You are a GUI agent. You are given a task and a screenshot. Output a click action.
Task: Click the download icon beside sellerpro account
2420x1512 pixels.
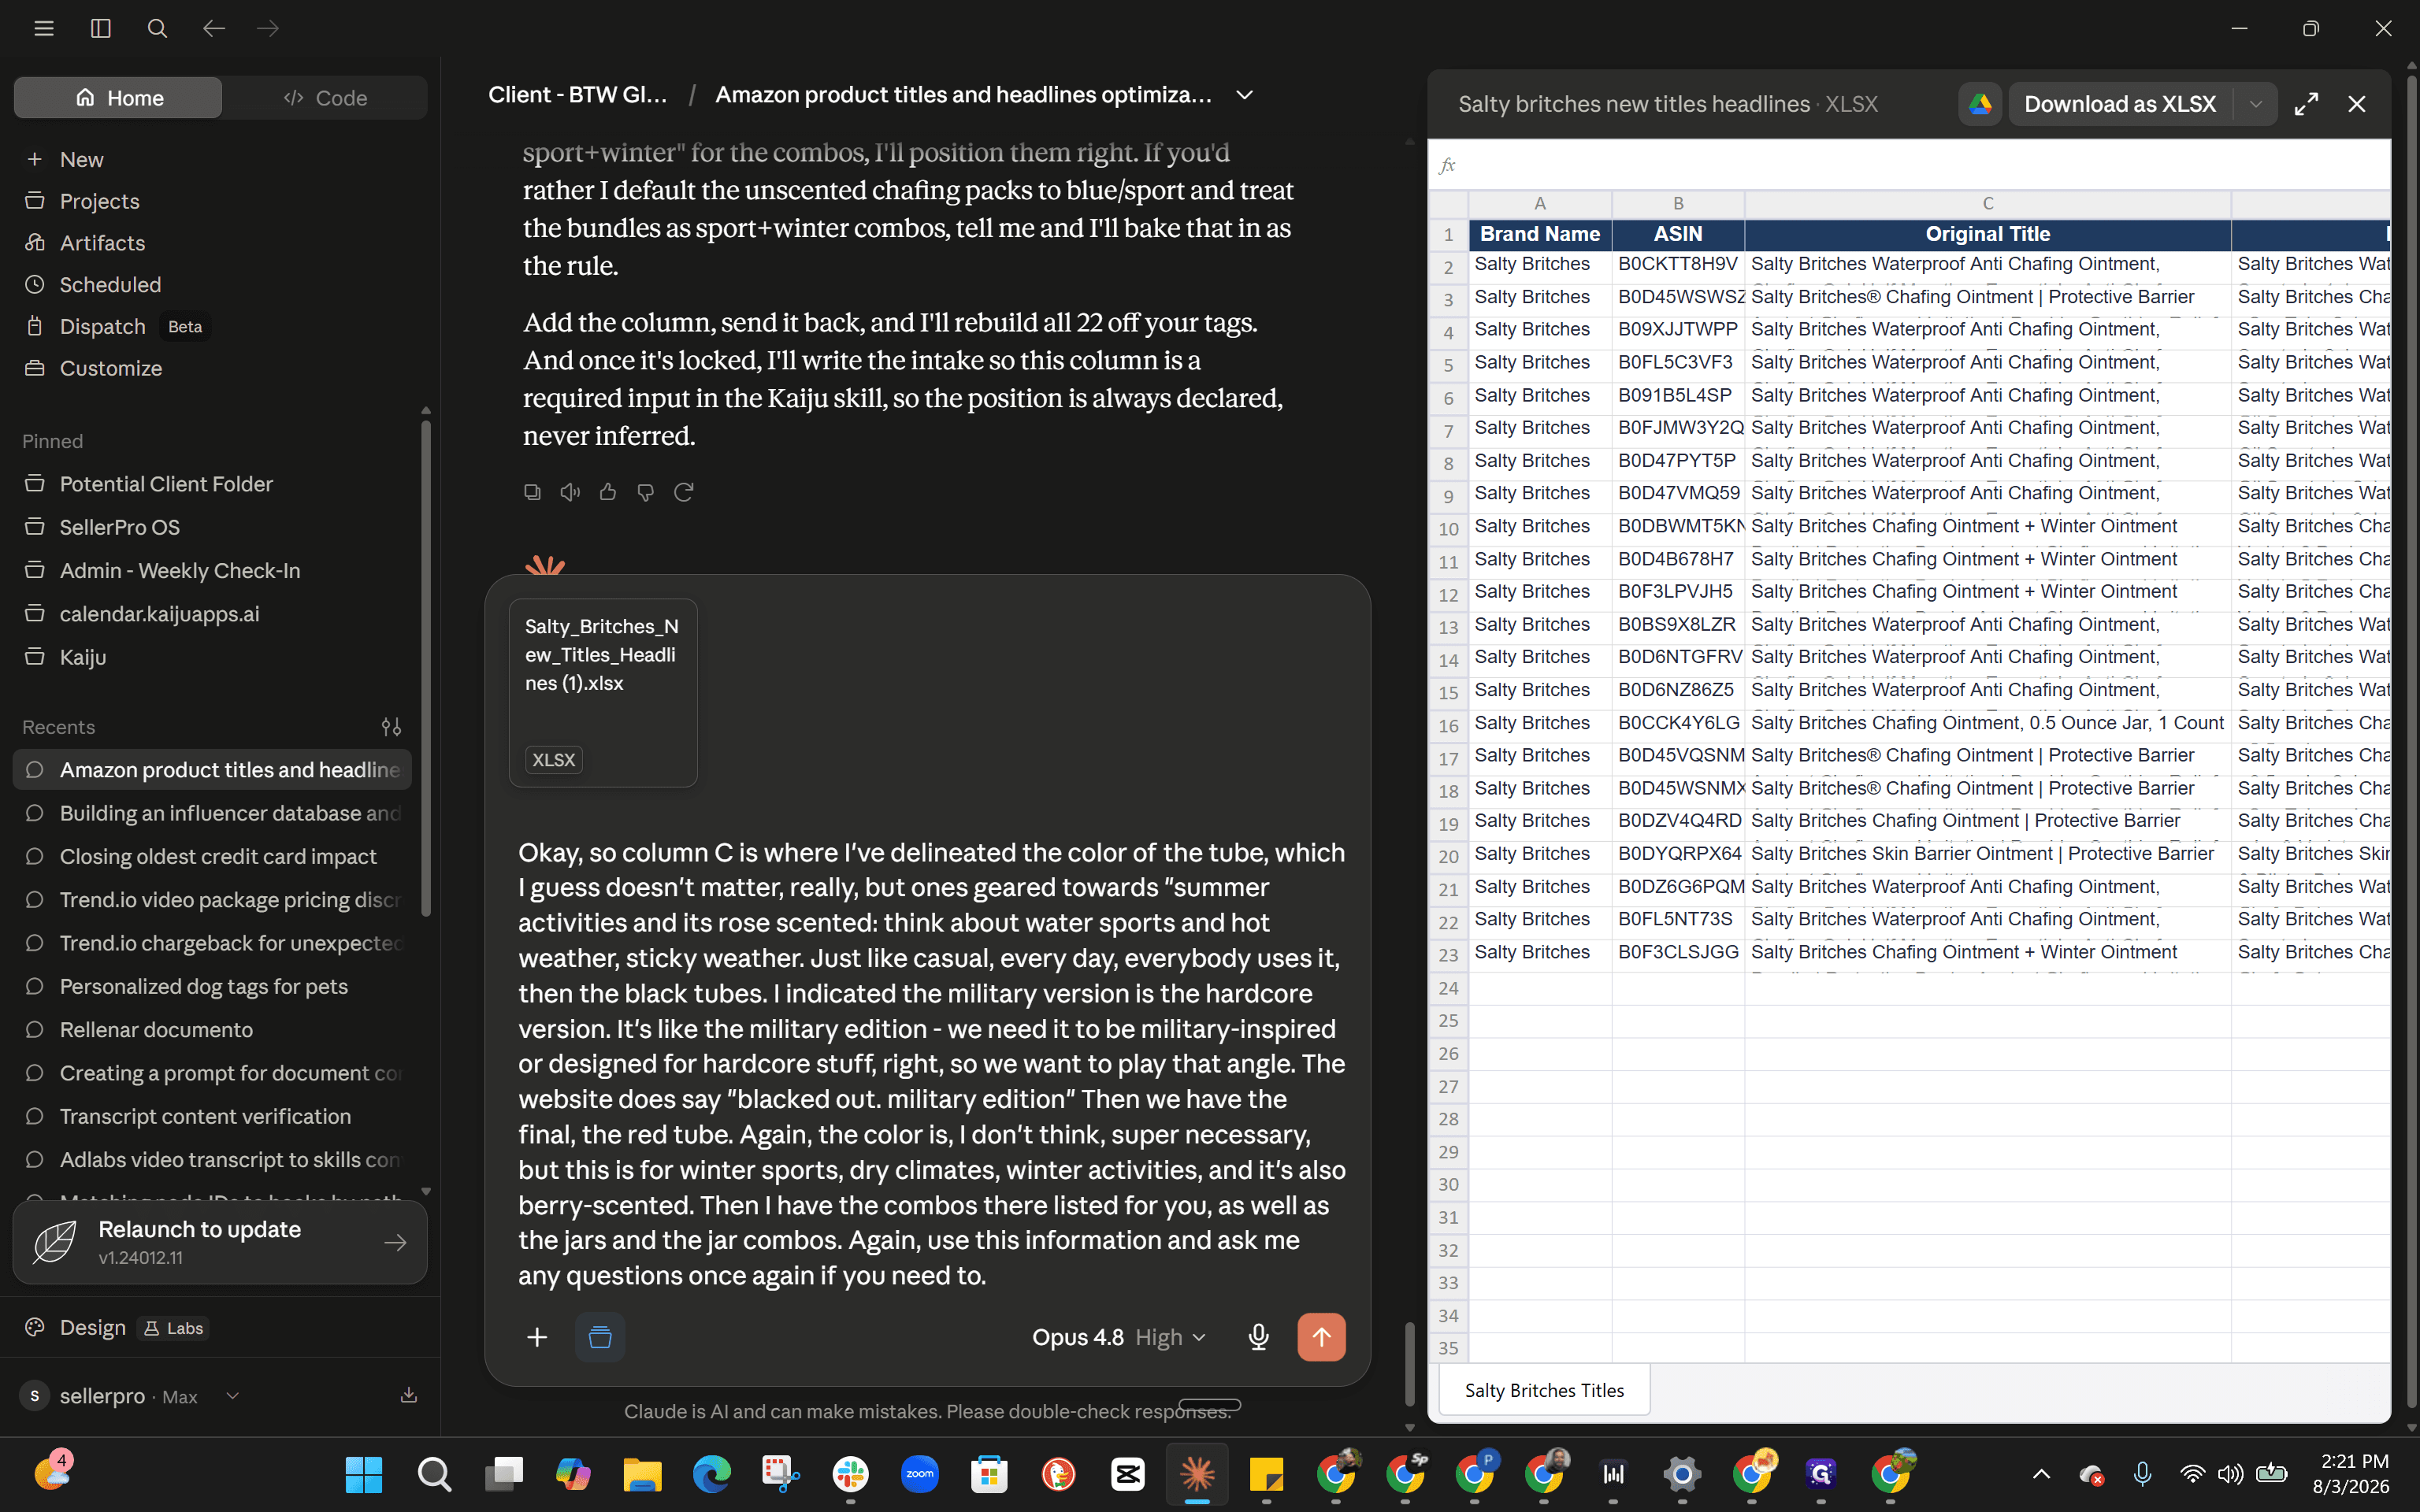point(409,1395)
